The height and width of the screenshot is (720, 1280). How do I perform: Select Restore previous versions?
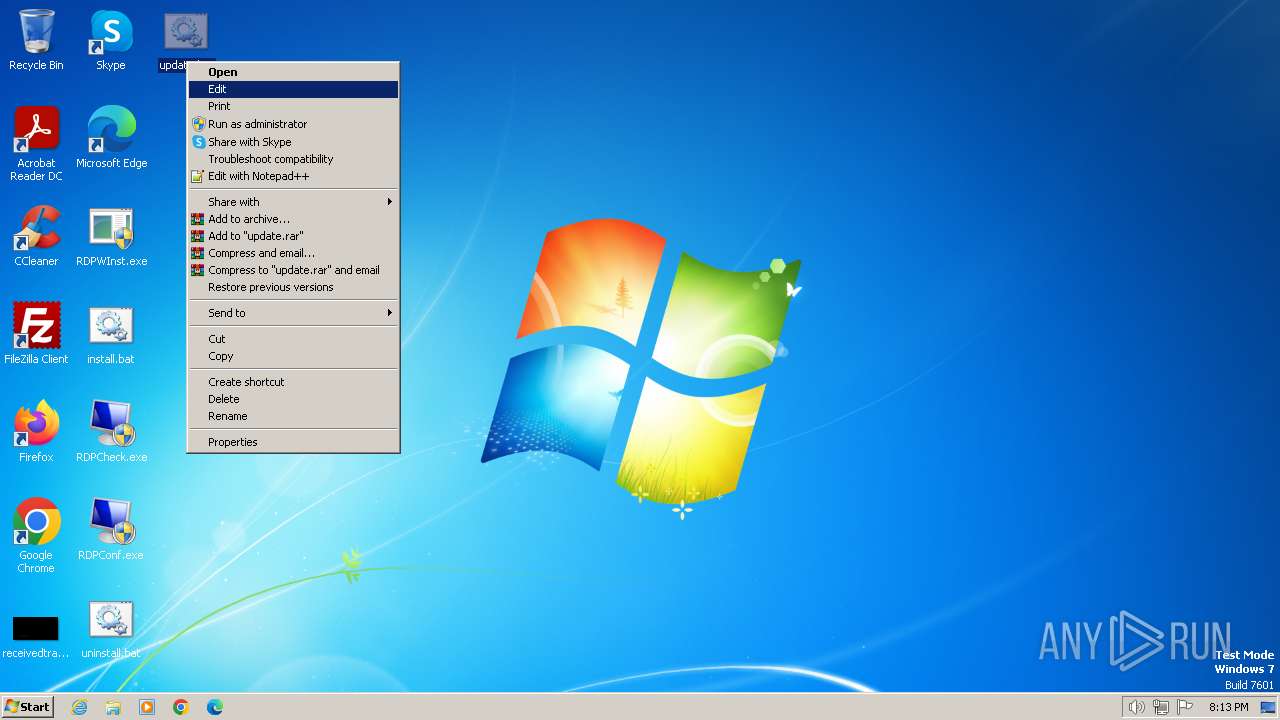tap(293, 287)
